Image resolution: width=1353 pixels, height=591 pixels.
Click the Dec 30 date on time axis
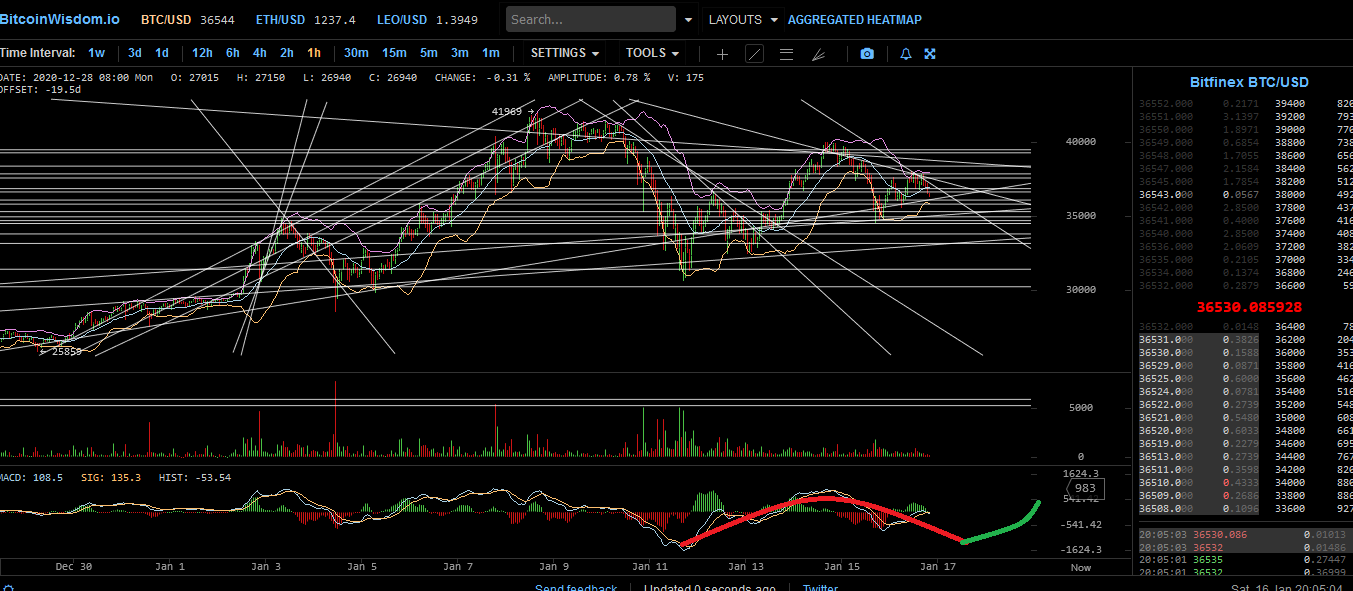(x=73, y=567)
